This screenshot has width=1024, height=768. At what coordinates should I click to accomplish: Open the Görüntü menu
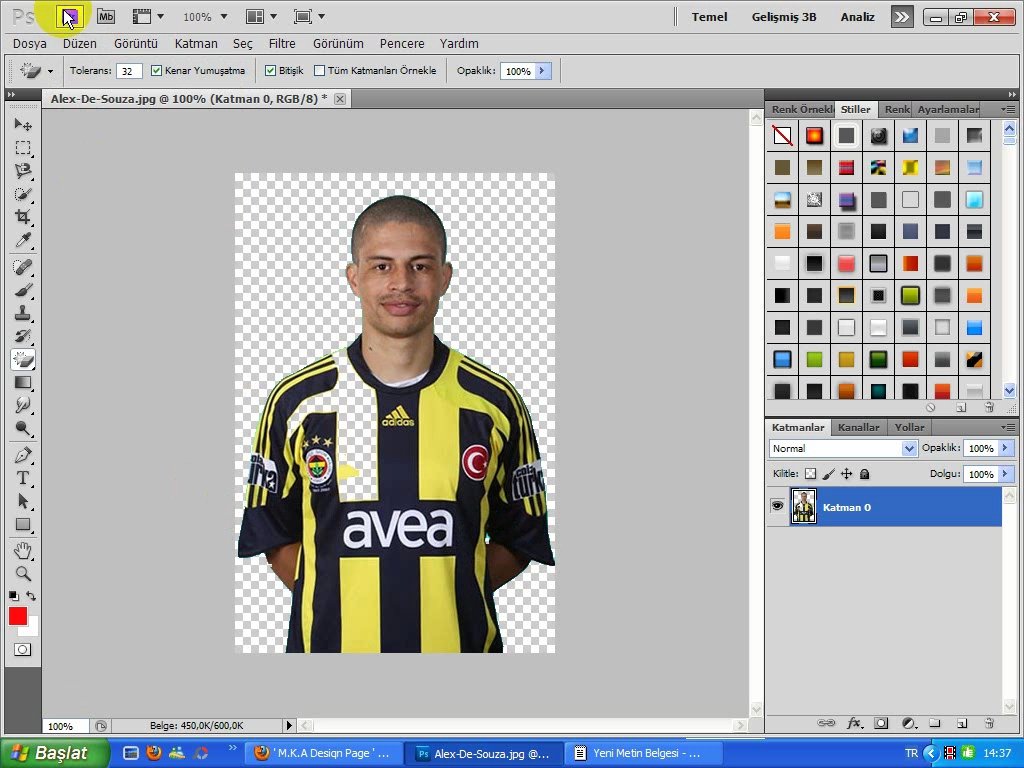pos(136,44)
